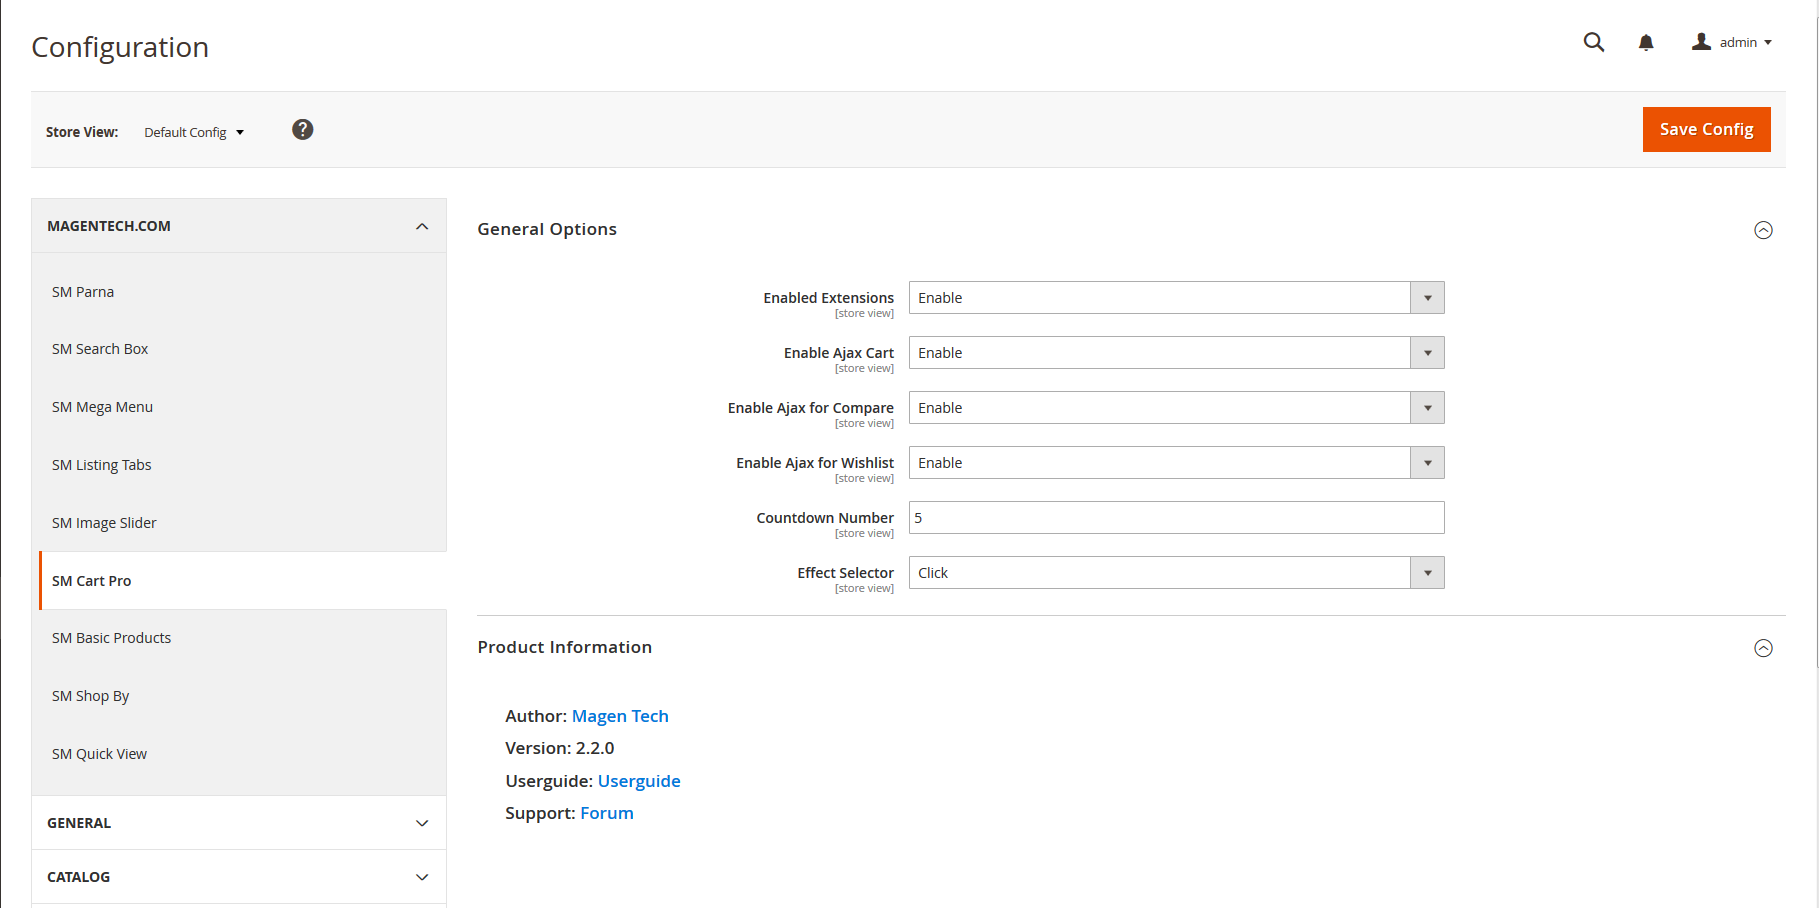Expand the GENERAL section
Viewport: 1819px width, 908px height.
pyautogui.click(x=239, y=823)
